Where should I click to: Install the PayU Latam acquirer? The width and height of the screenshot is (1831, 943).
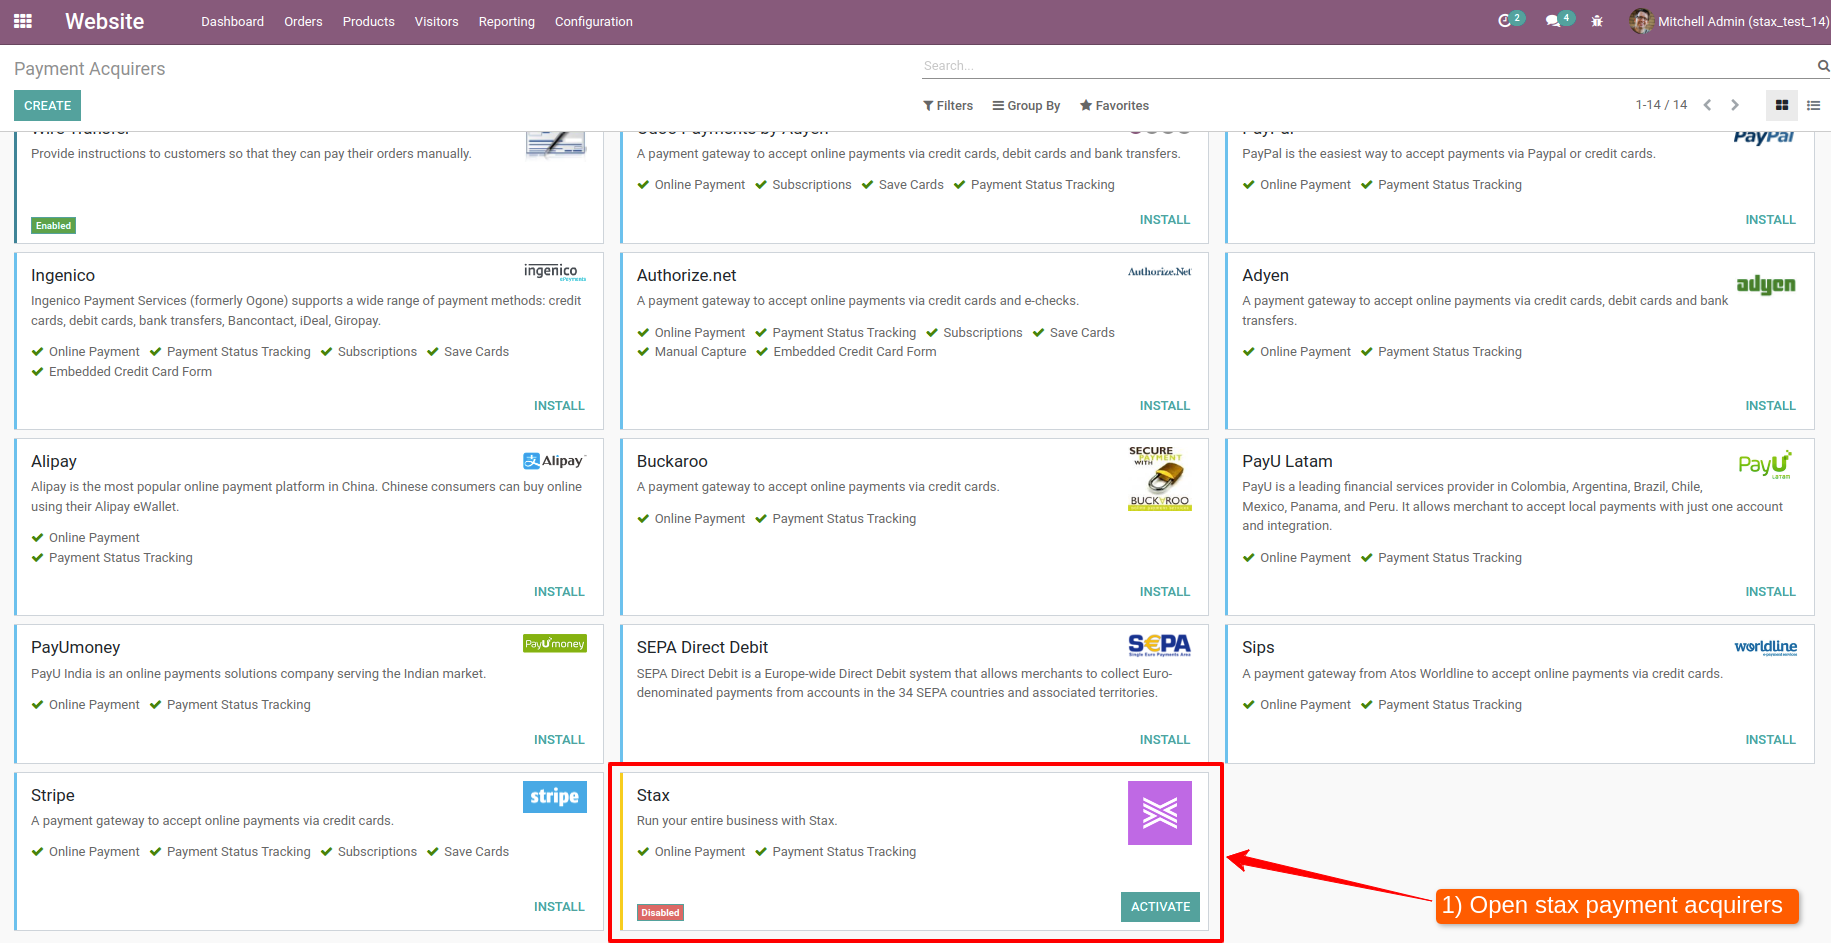pos(1770,591)
